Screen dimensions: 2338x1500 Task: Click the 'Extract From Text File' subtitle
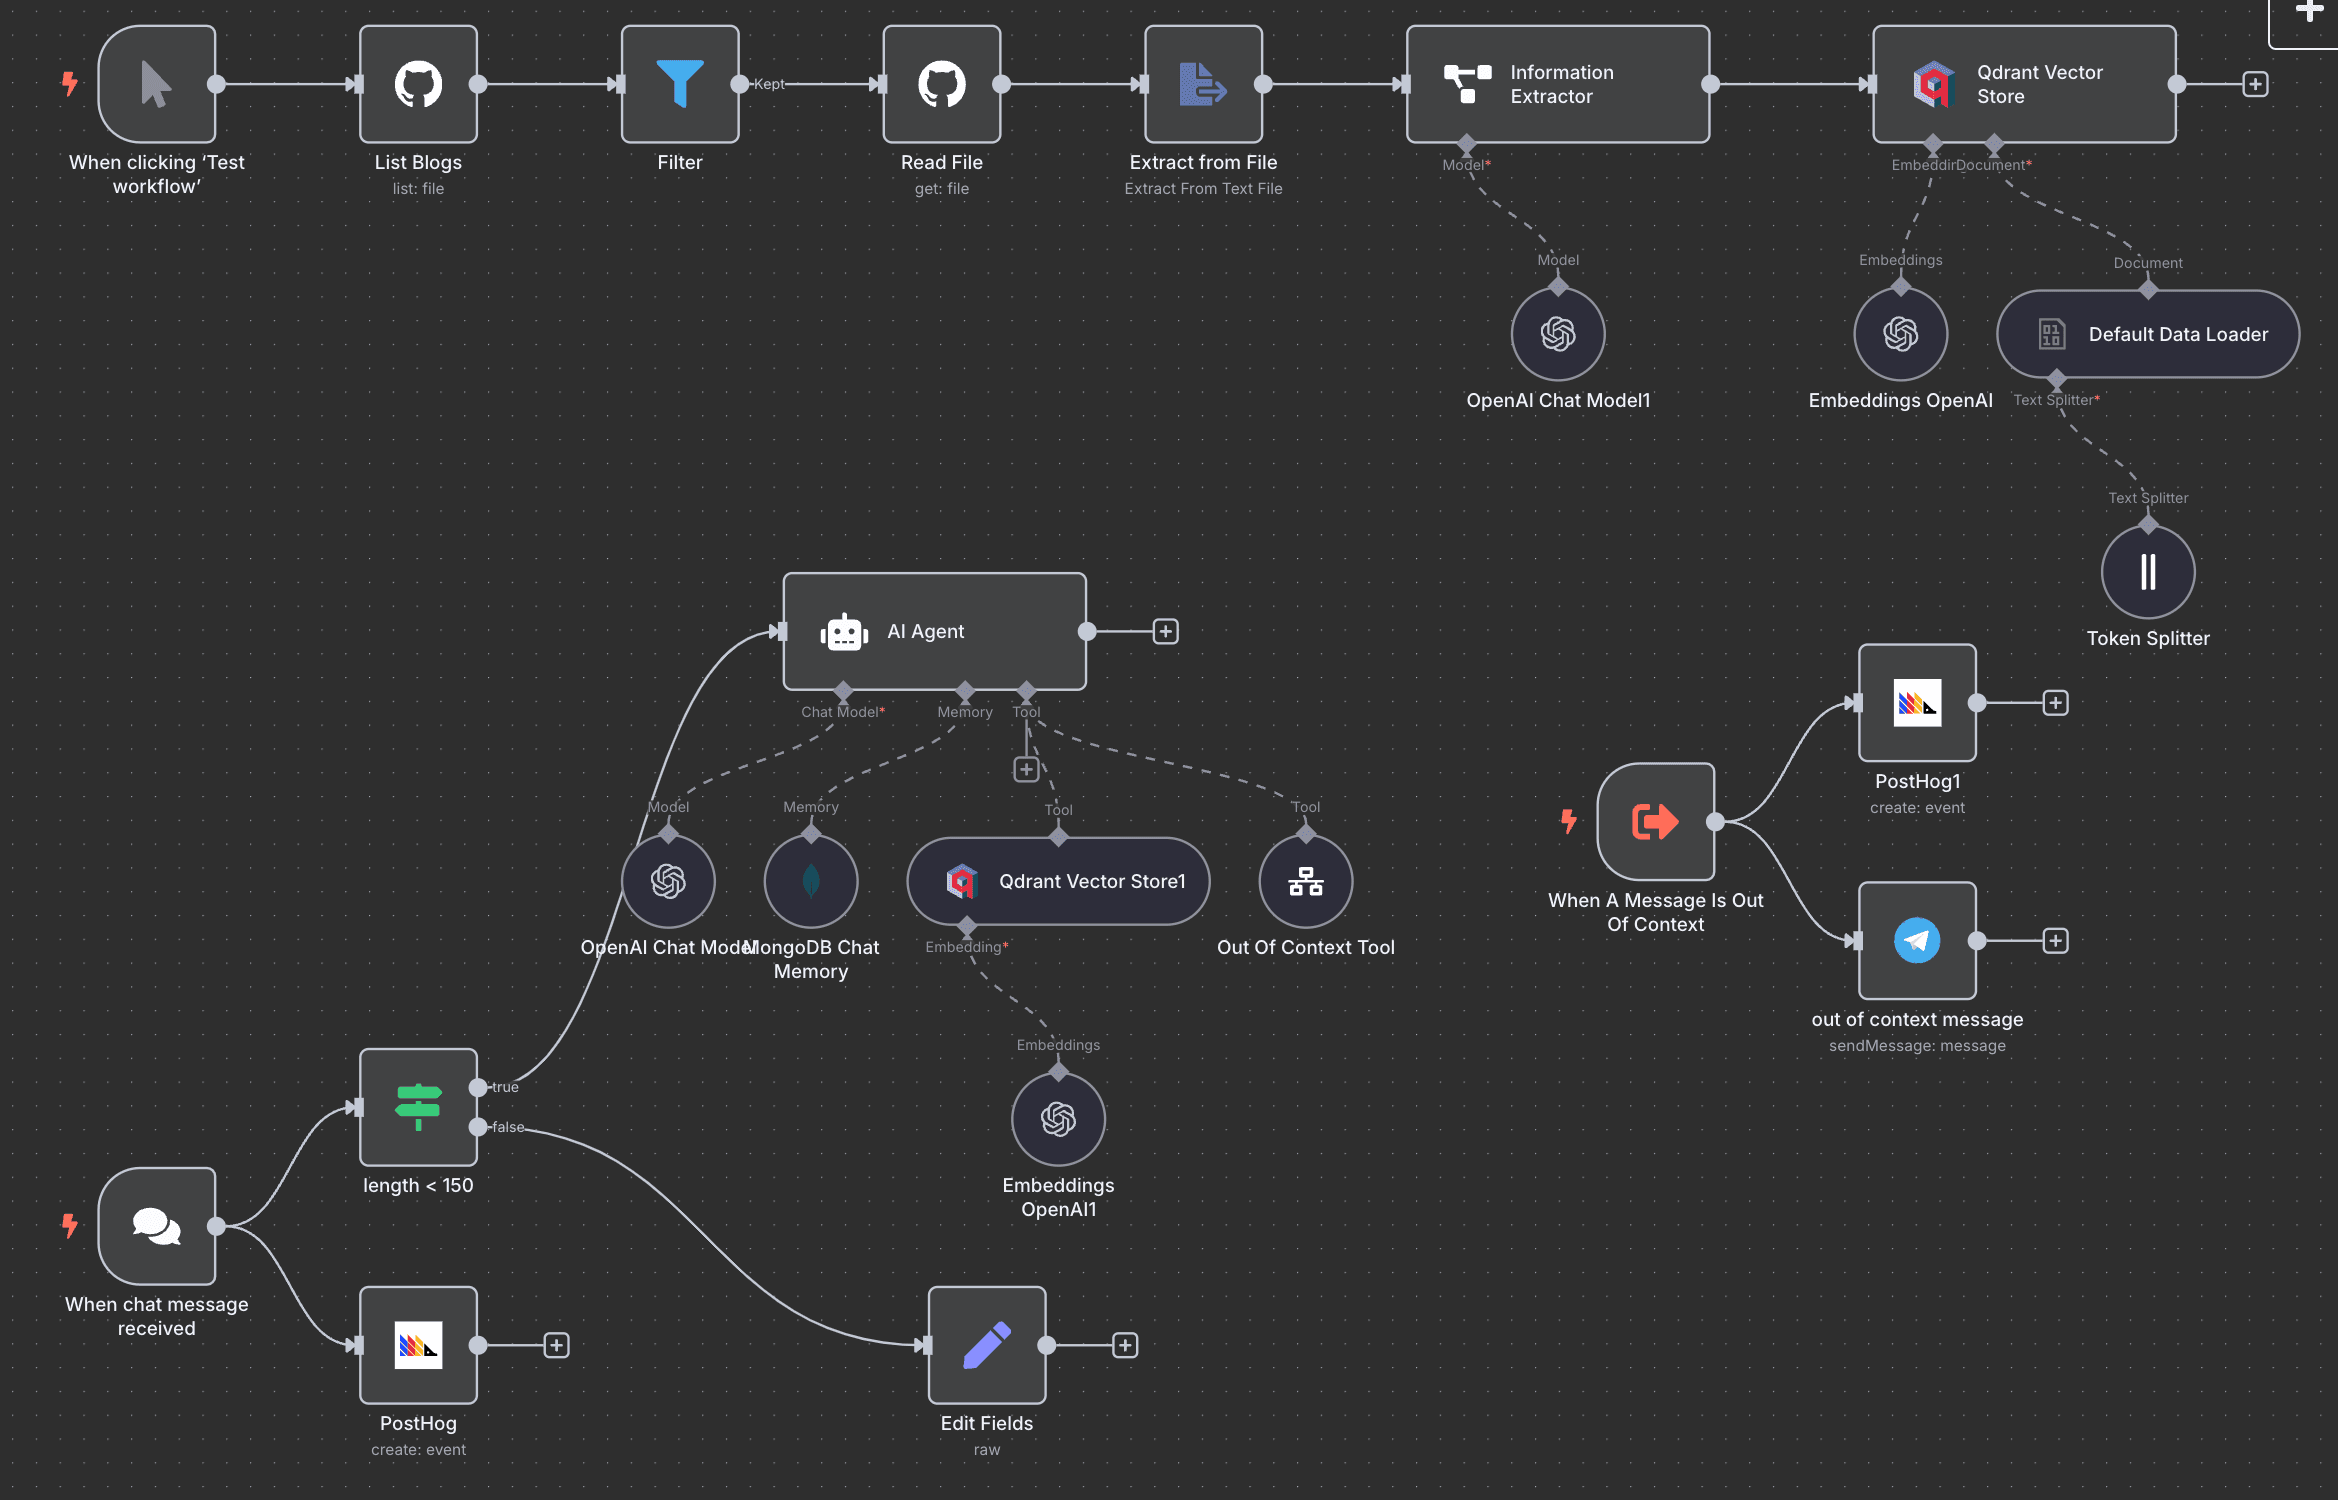1203,189
